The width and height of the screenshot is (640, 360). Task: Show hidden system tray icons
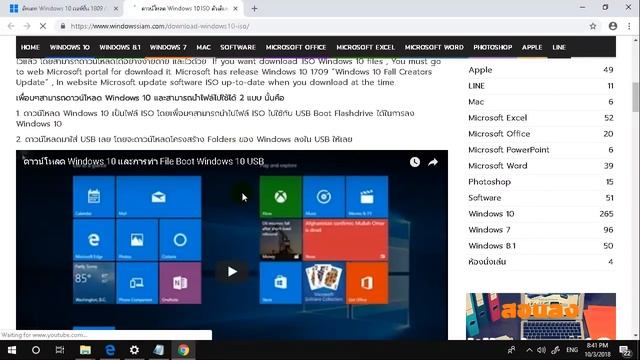pyautogui.click(x=529, y=350)
